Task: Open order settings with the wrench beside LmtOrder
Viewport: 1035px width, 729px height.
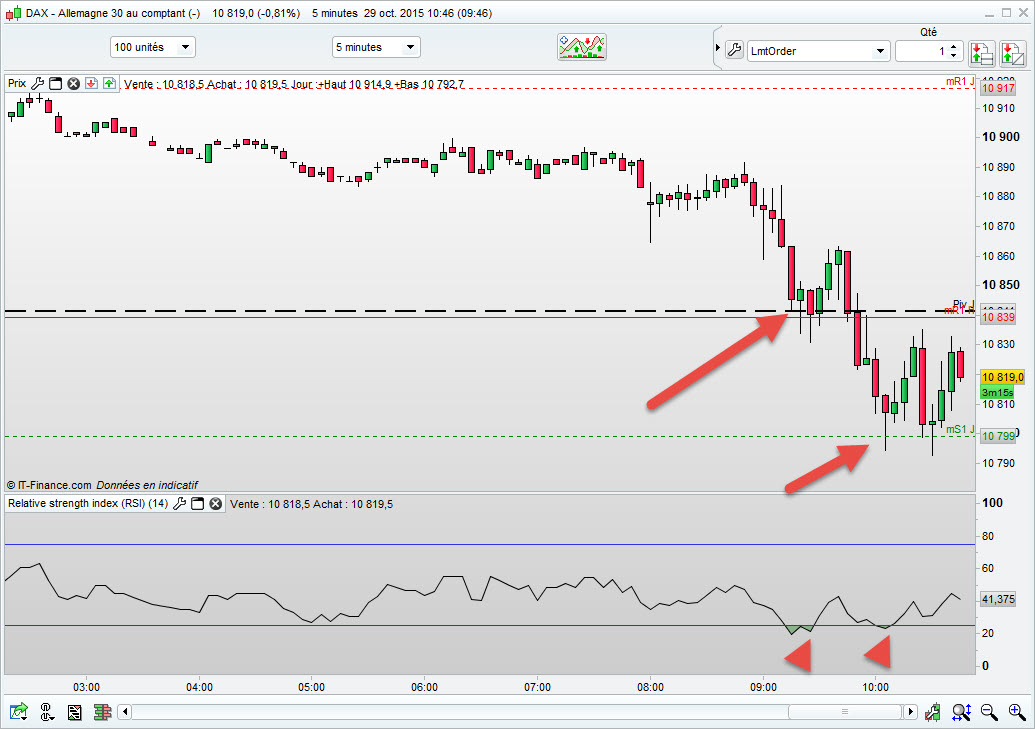Action: pyautogui.click(x=735, y=50)
